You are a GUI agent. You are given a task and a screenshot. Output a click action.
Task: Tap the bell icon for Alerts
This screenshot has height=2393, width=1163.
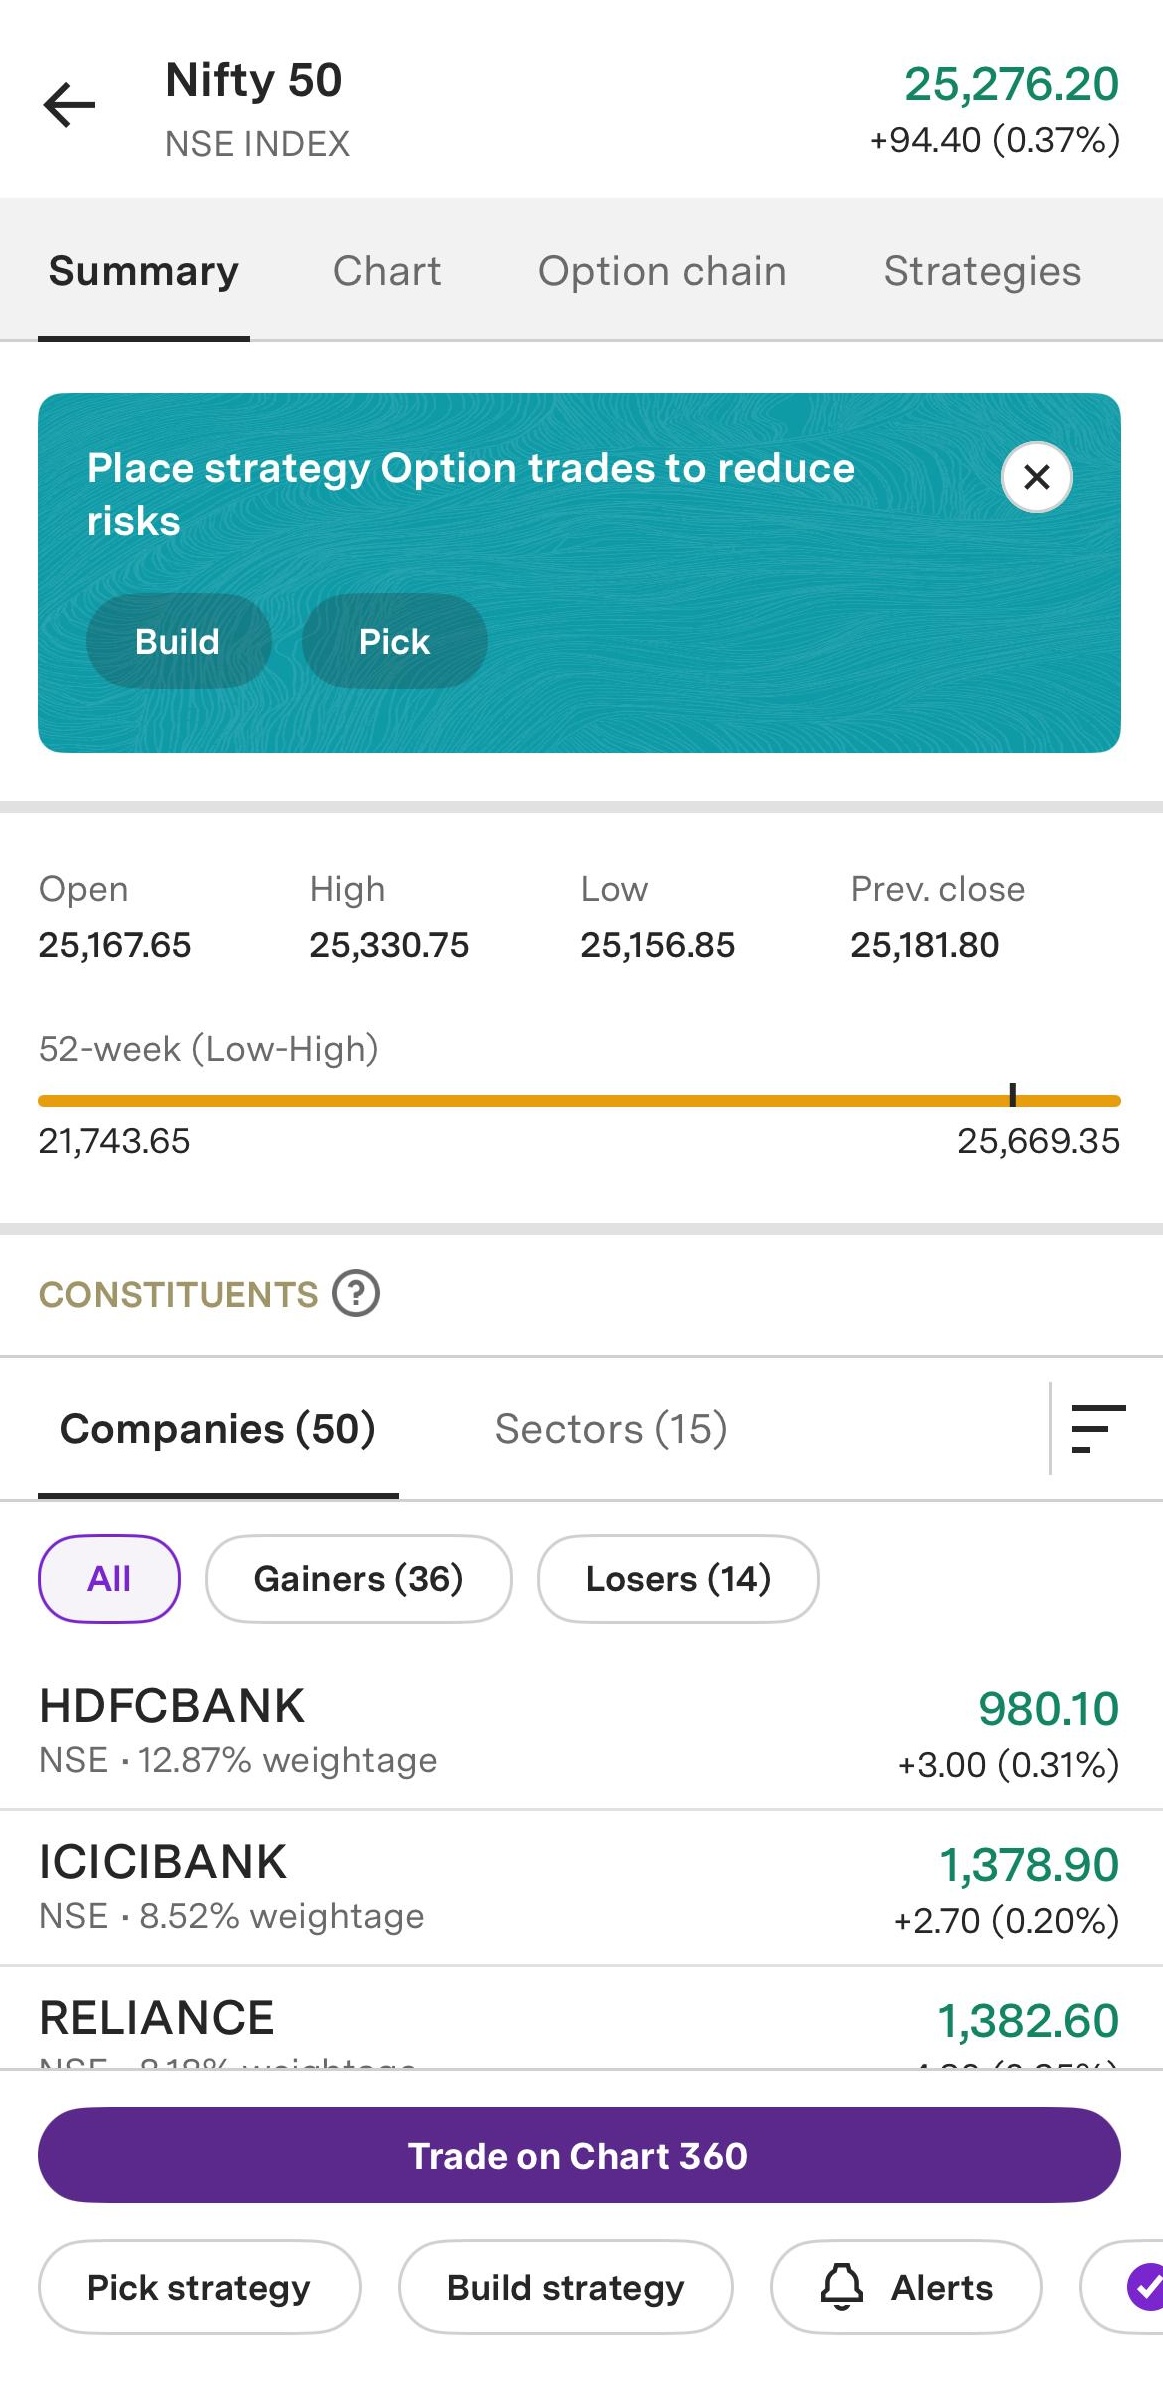coord(842,2286)
